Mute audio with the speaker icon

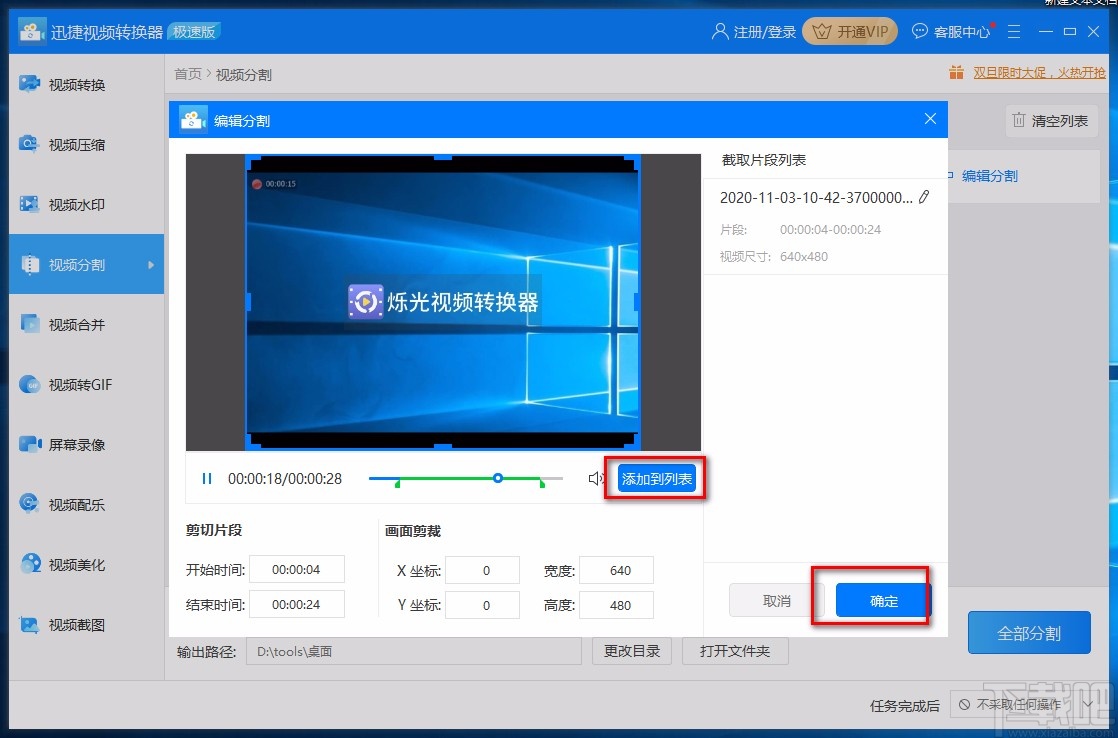(x=597, y=478)
